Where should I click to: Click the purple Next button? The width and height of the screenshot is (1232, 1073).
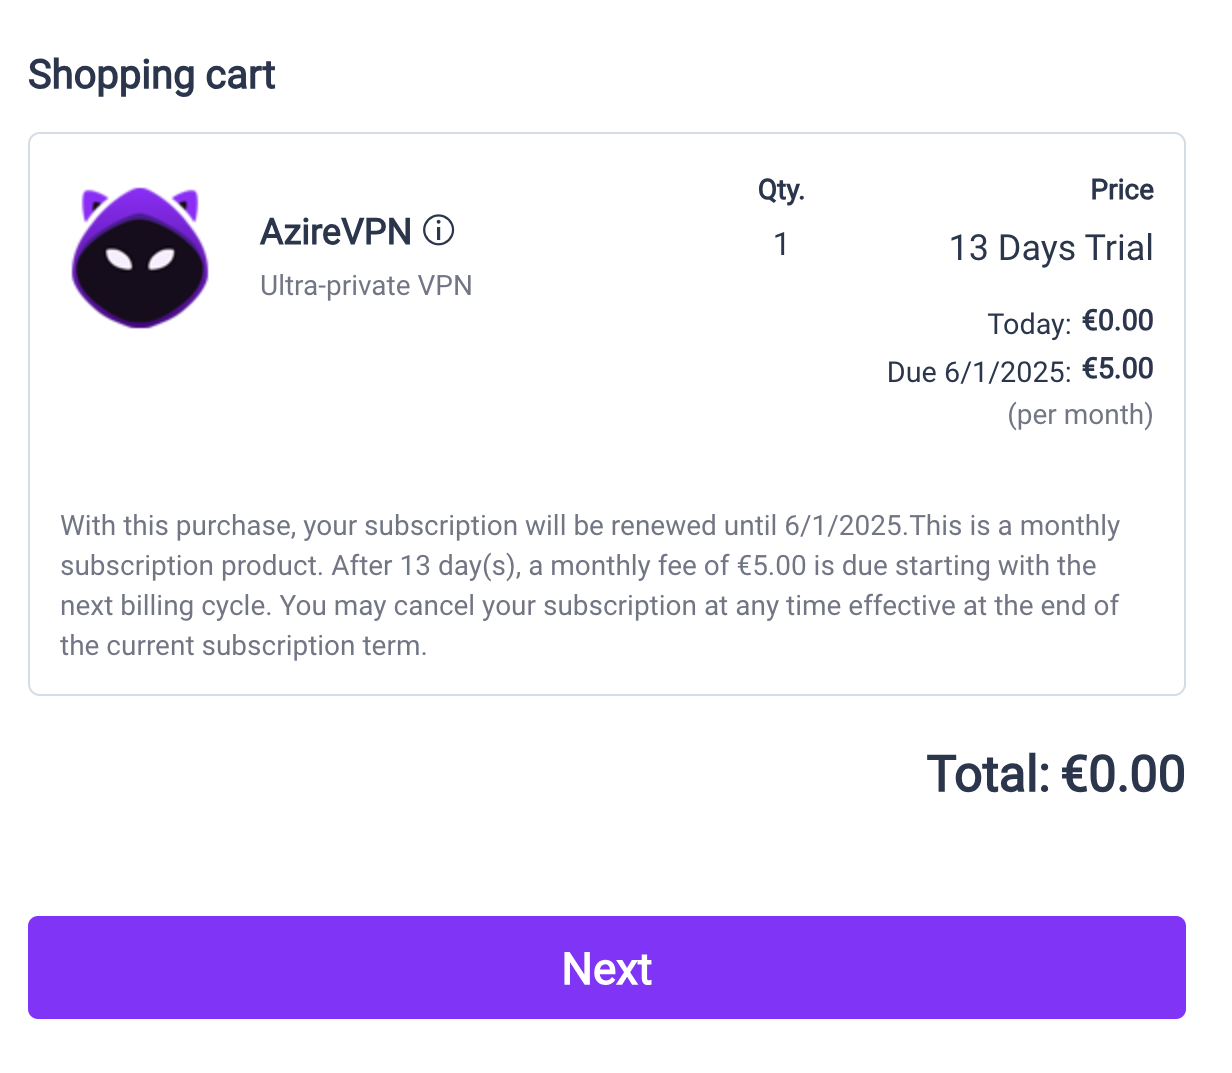(607, 968)
